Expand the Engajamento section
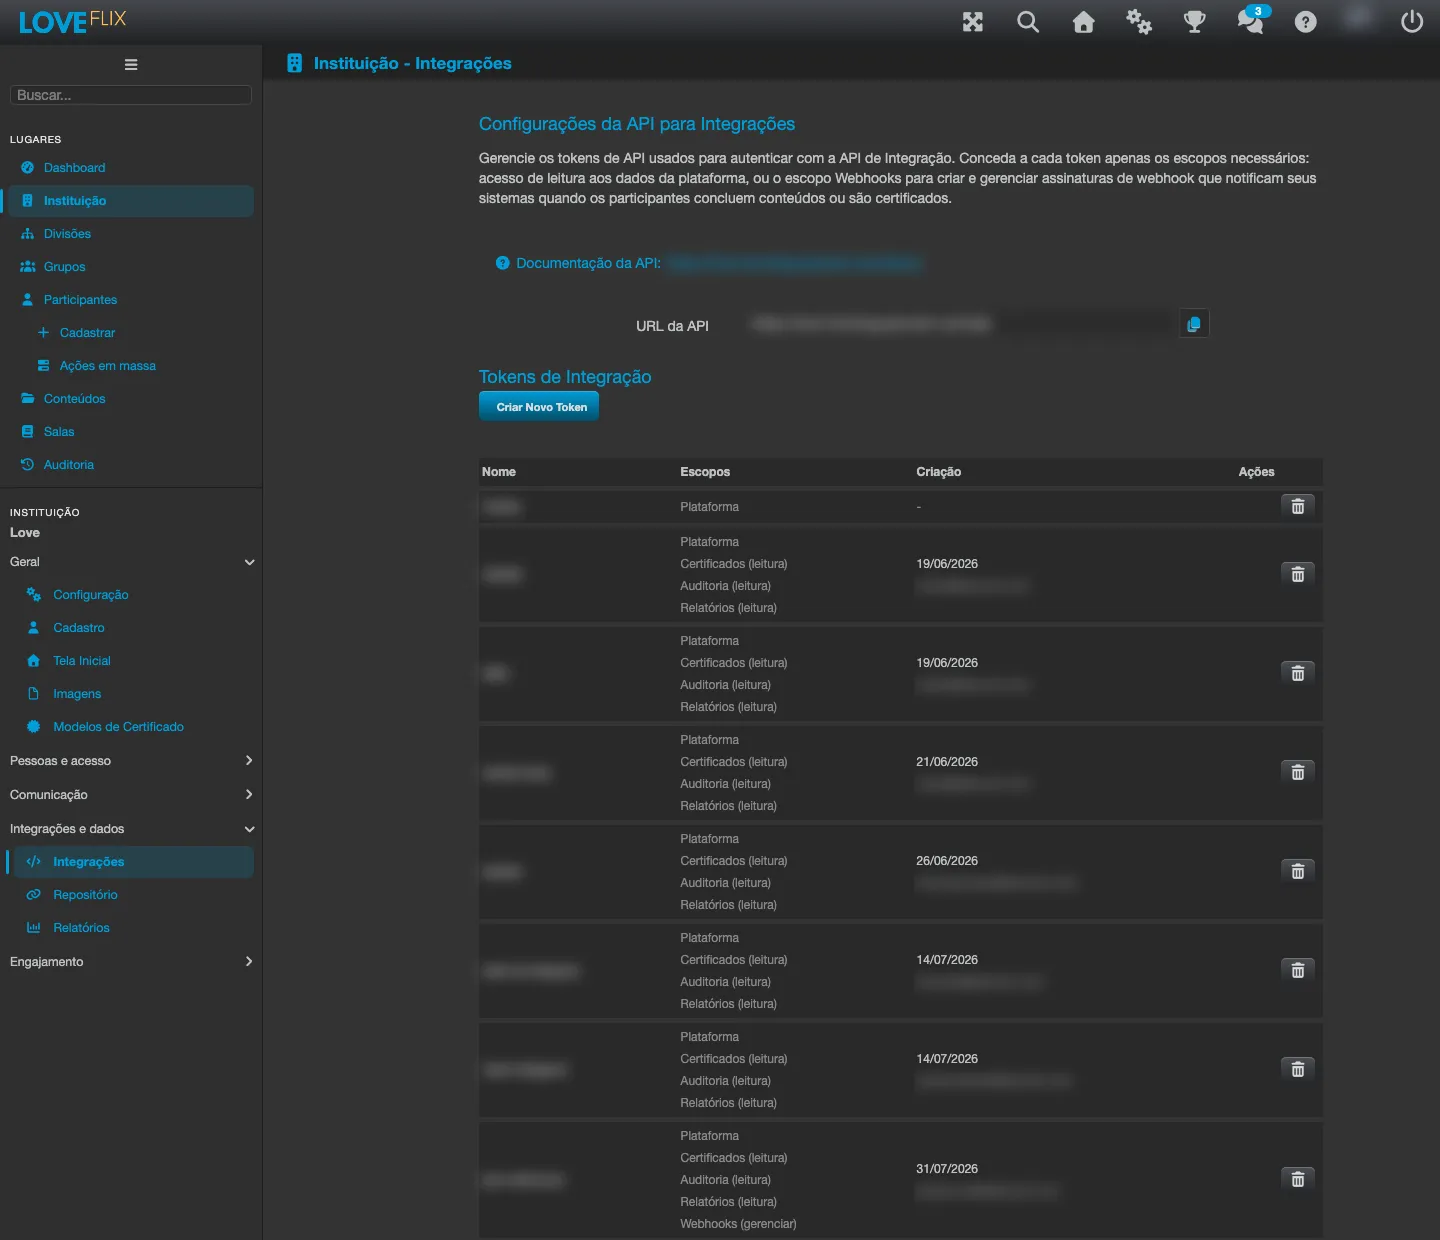 [x=131, y=962]
